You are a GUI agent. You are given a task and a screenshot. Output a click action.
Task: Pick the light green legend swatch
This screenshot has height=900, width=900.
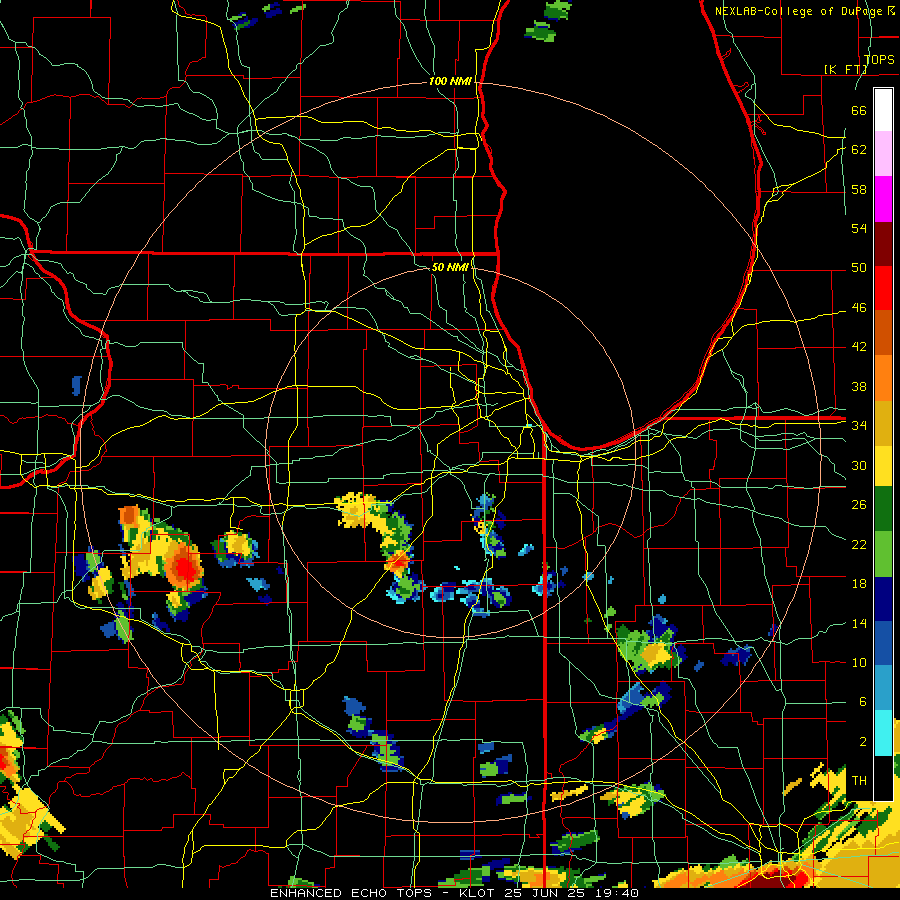tap(883, 553)
